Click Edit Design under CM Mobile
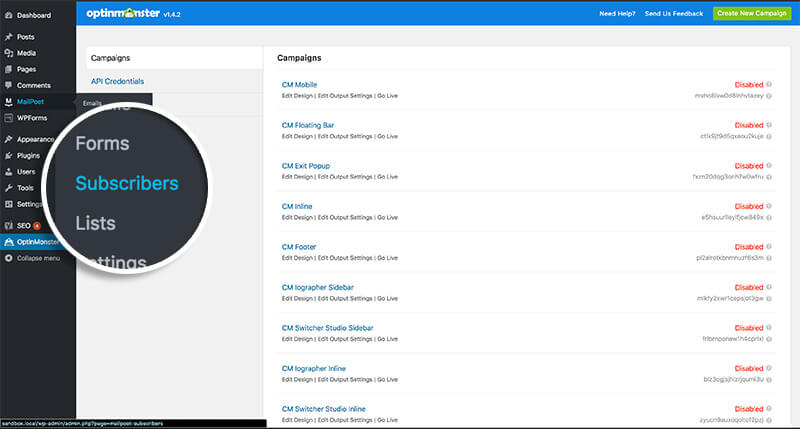Image resolution: width=800 pixels, height=429 pixels. coord(297,96)
